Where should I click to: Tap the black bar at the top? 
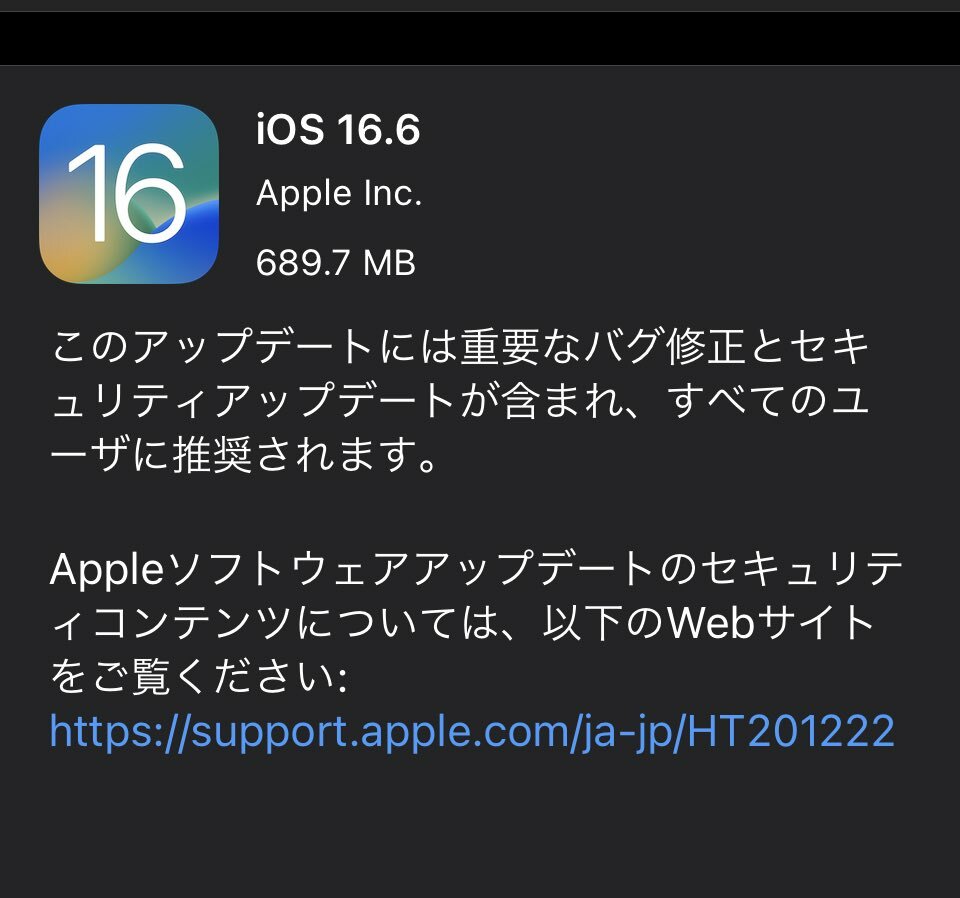tap(480, 38)
